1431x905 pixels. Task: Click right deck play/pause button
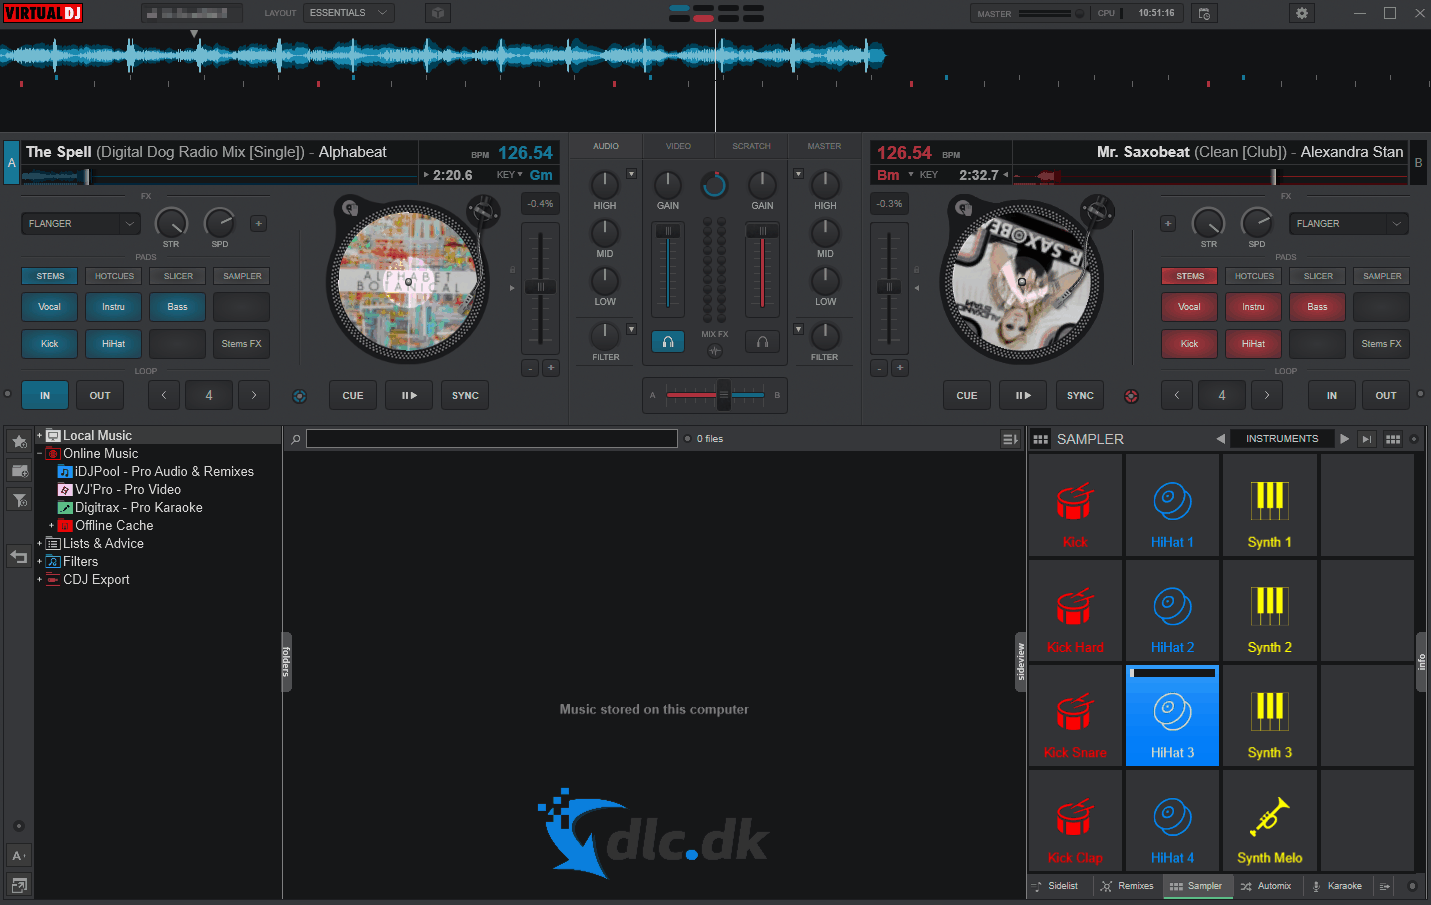(x=1023, y=396)
